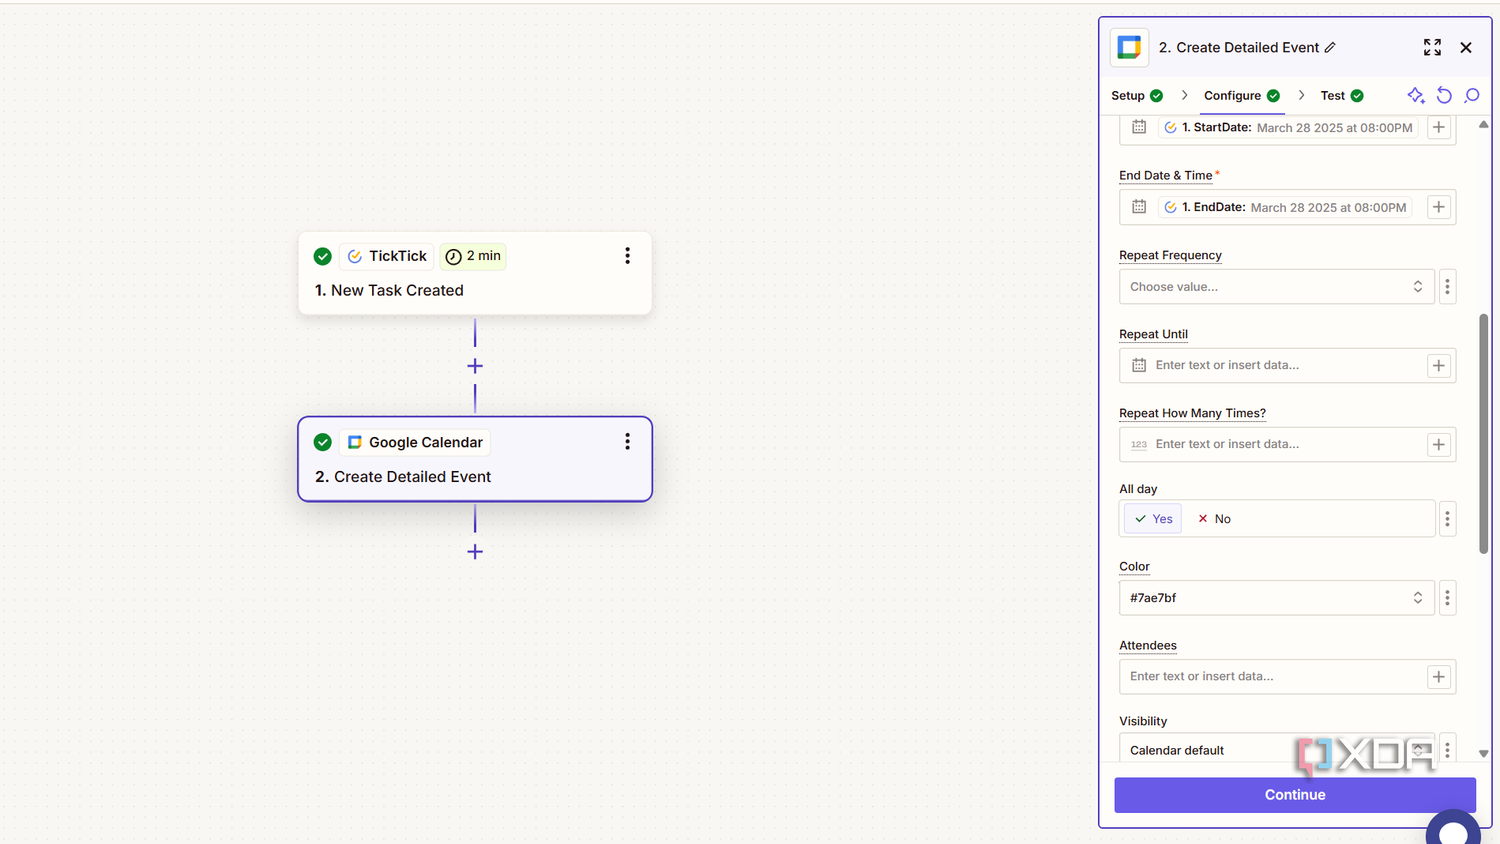Select the TickTick New Task Created step
1500x844 pixels.
pos(475,273)
